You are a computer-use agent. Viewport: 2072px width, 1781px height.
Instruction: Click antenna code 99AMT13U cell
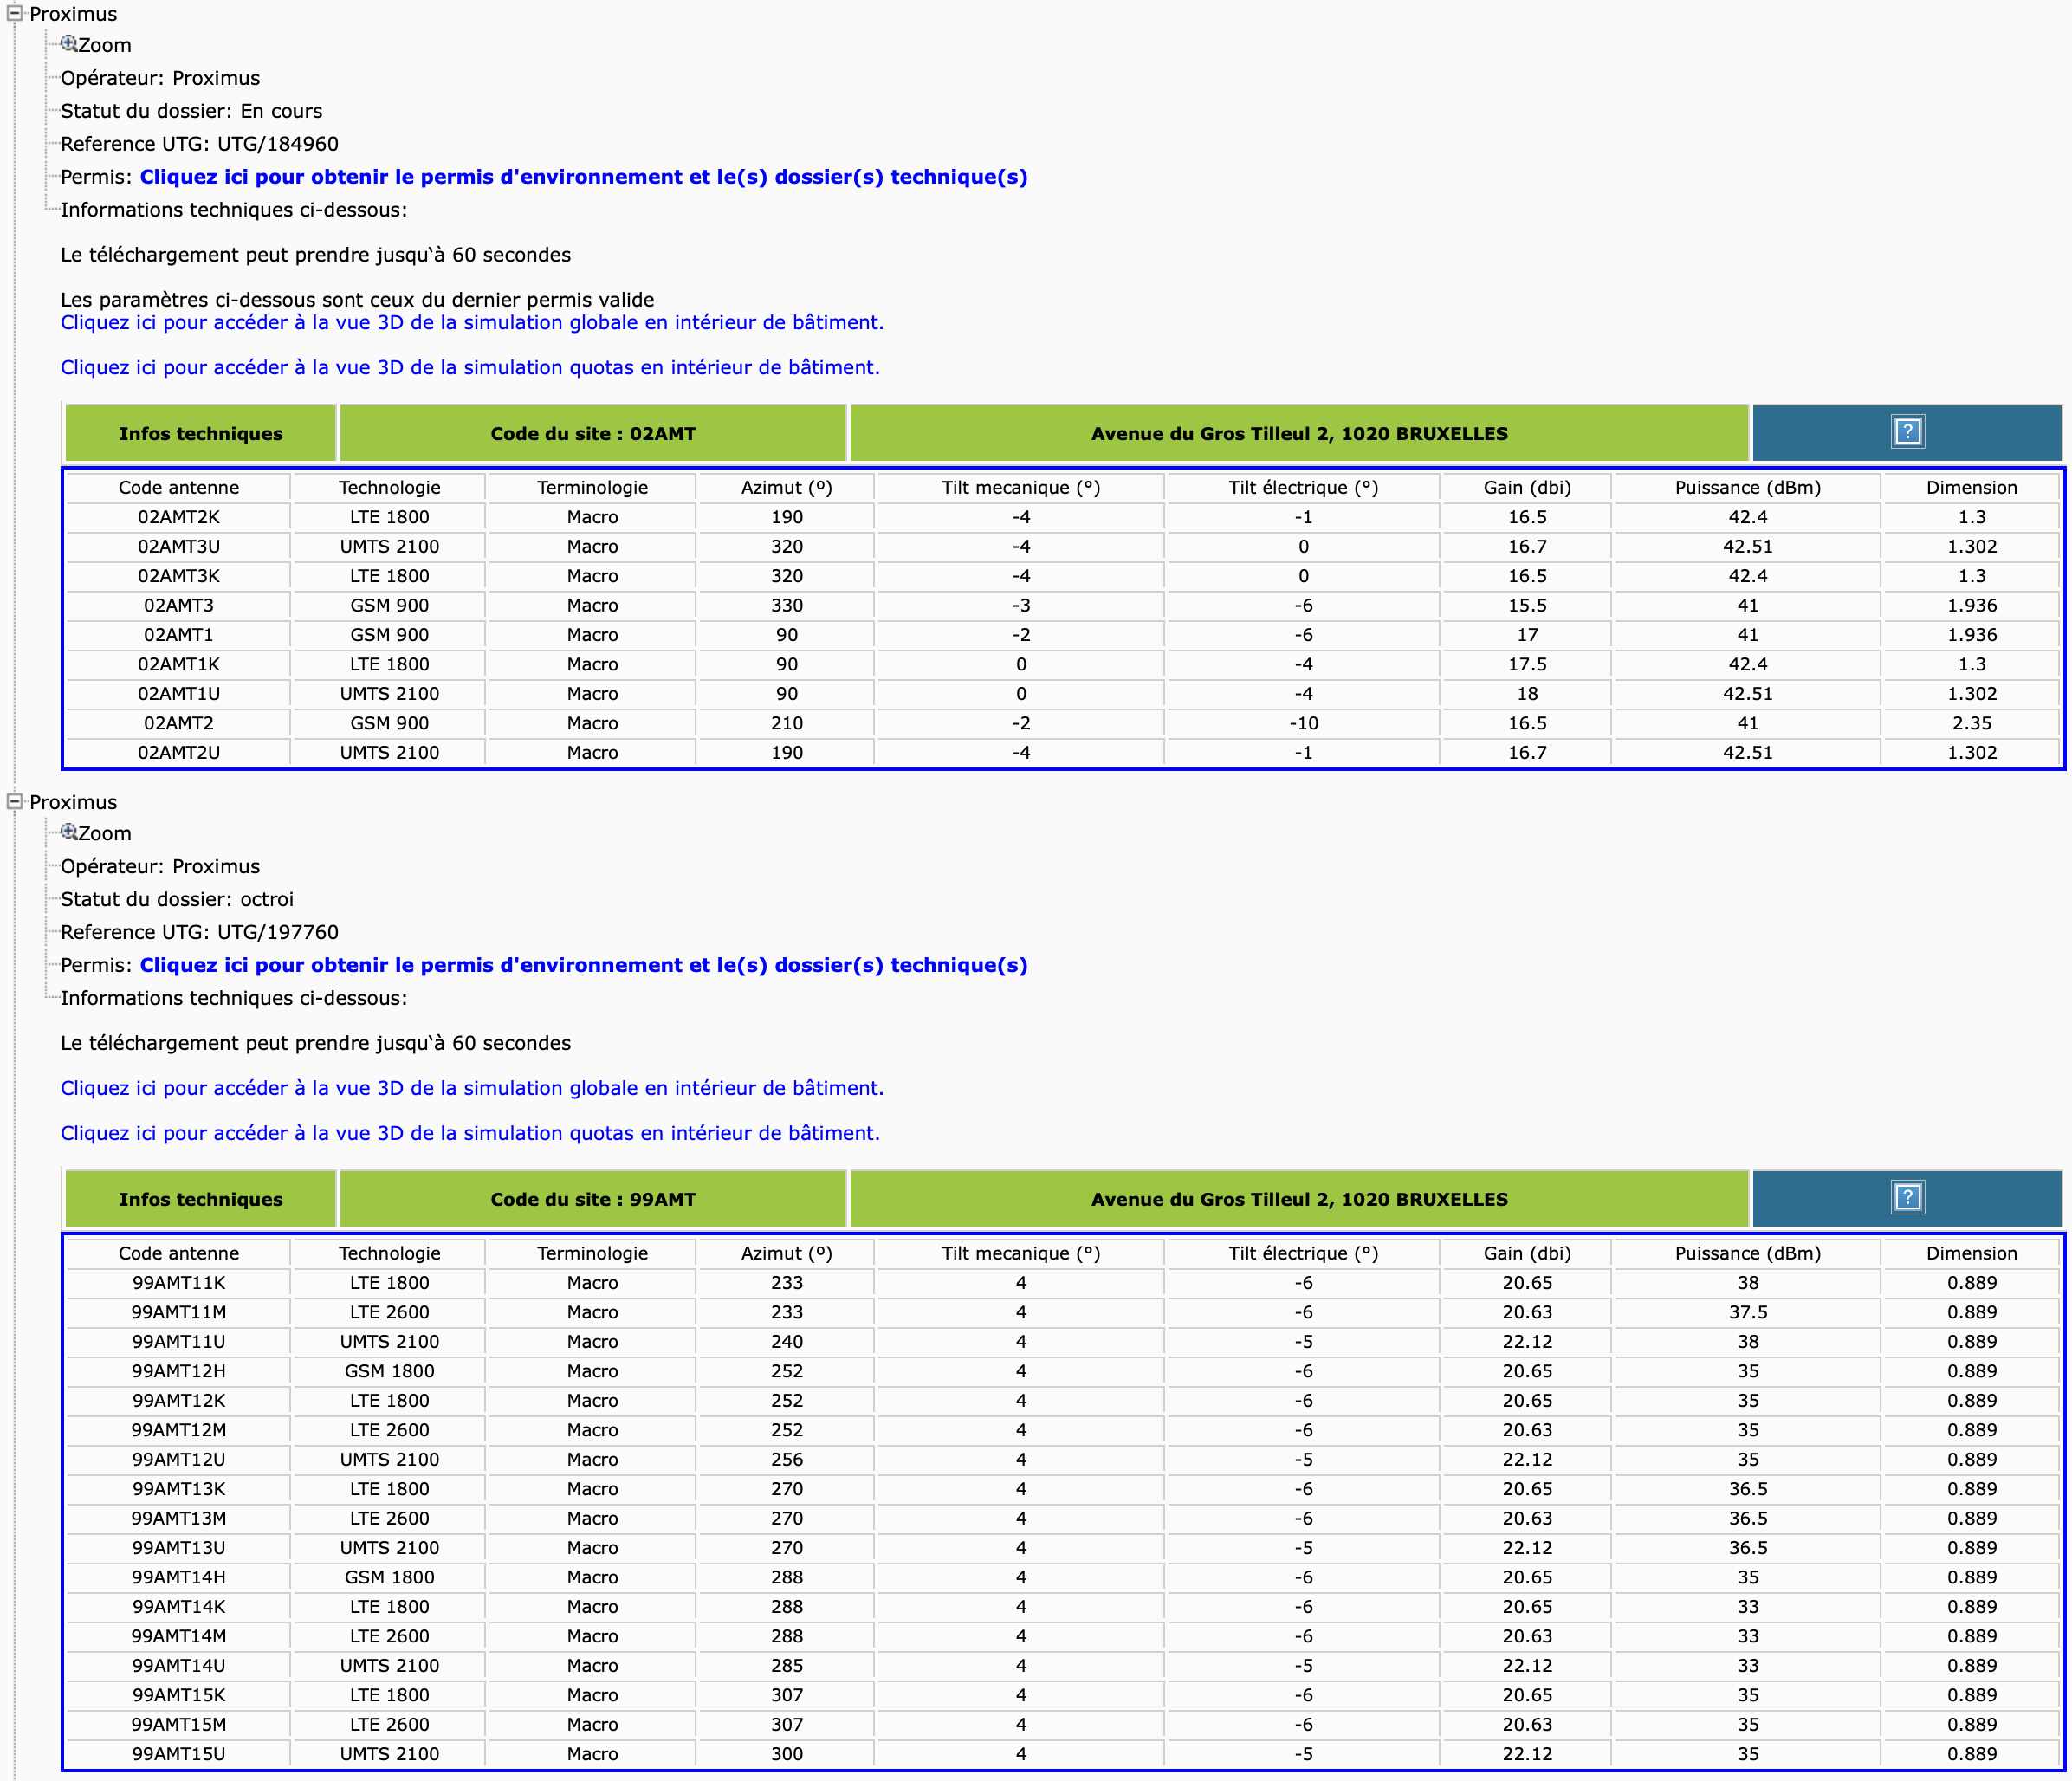pyautogui.click(x=179, y=1548)
